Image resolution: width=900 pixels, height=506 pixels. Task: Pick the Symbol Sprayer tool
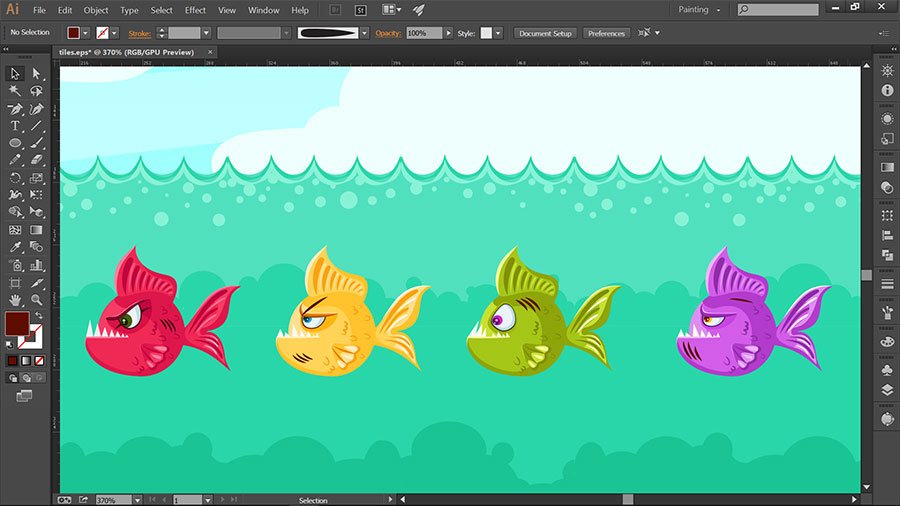point(15,265)
